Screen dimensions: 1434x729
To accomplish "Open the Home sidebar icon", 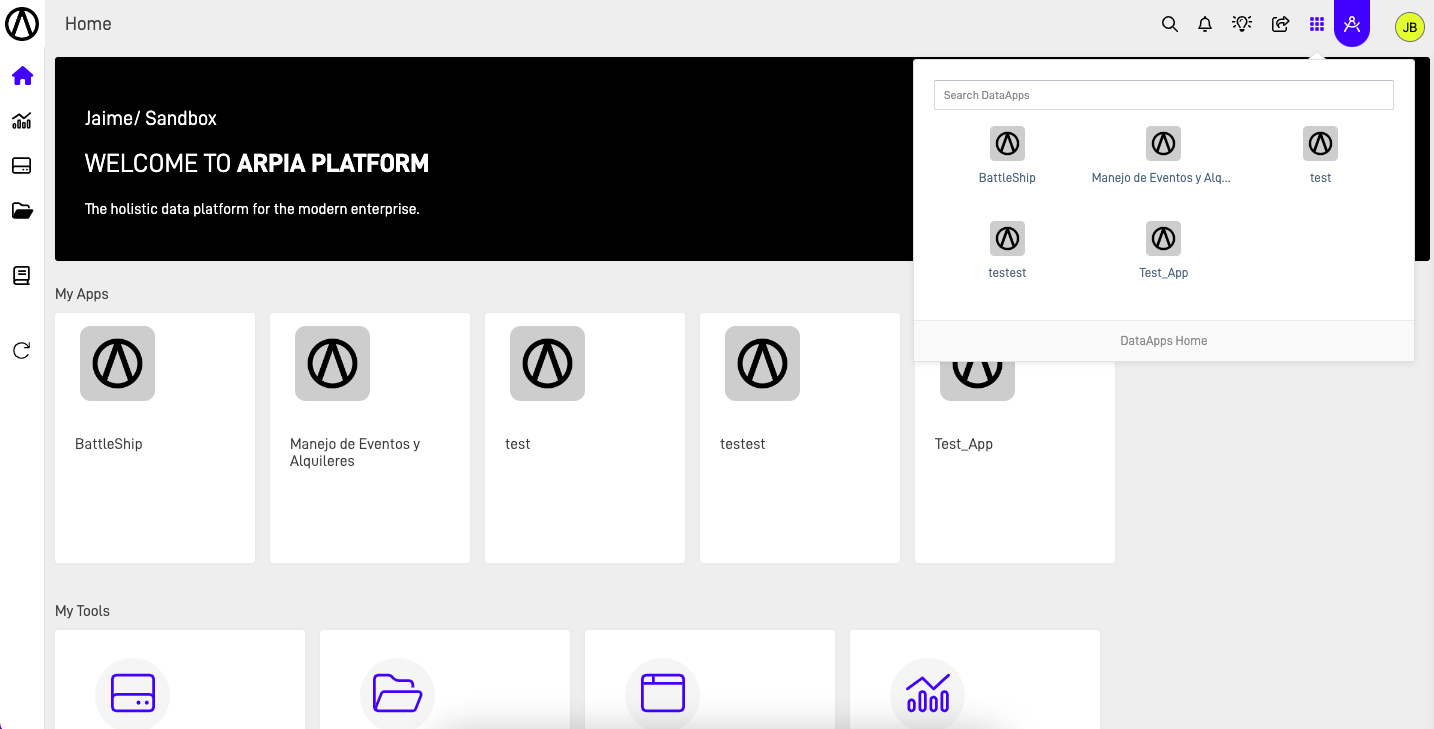I will 22,76.
